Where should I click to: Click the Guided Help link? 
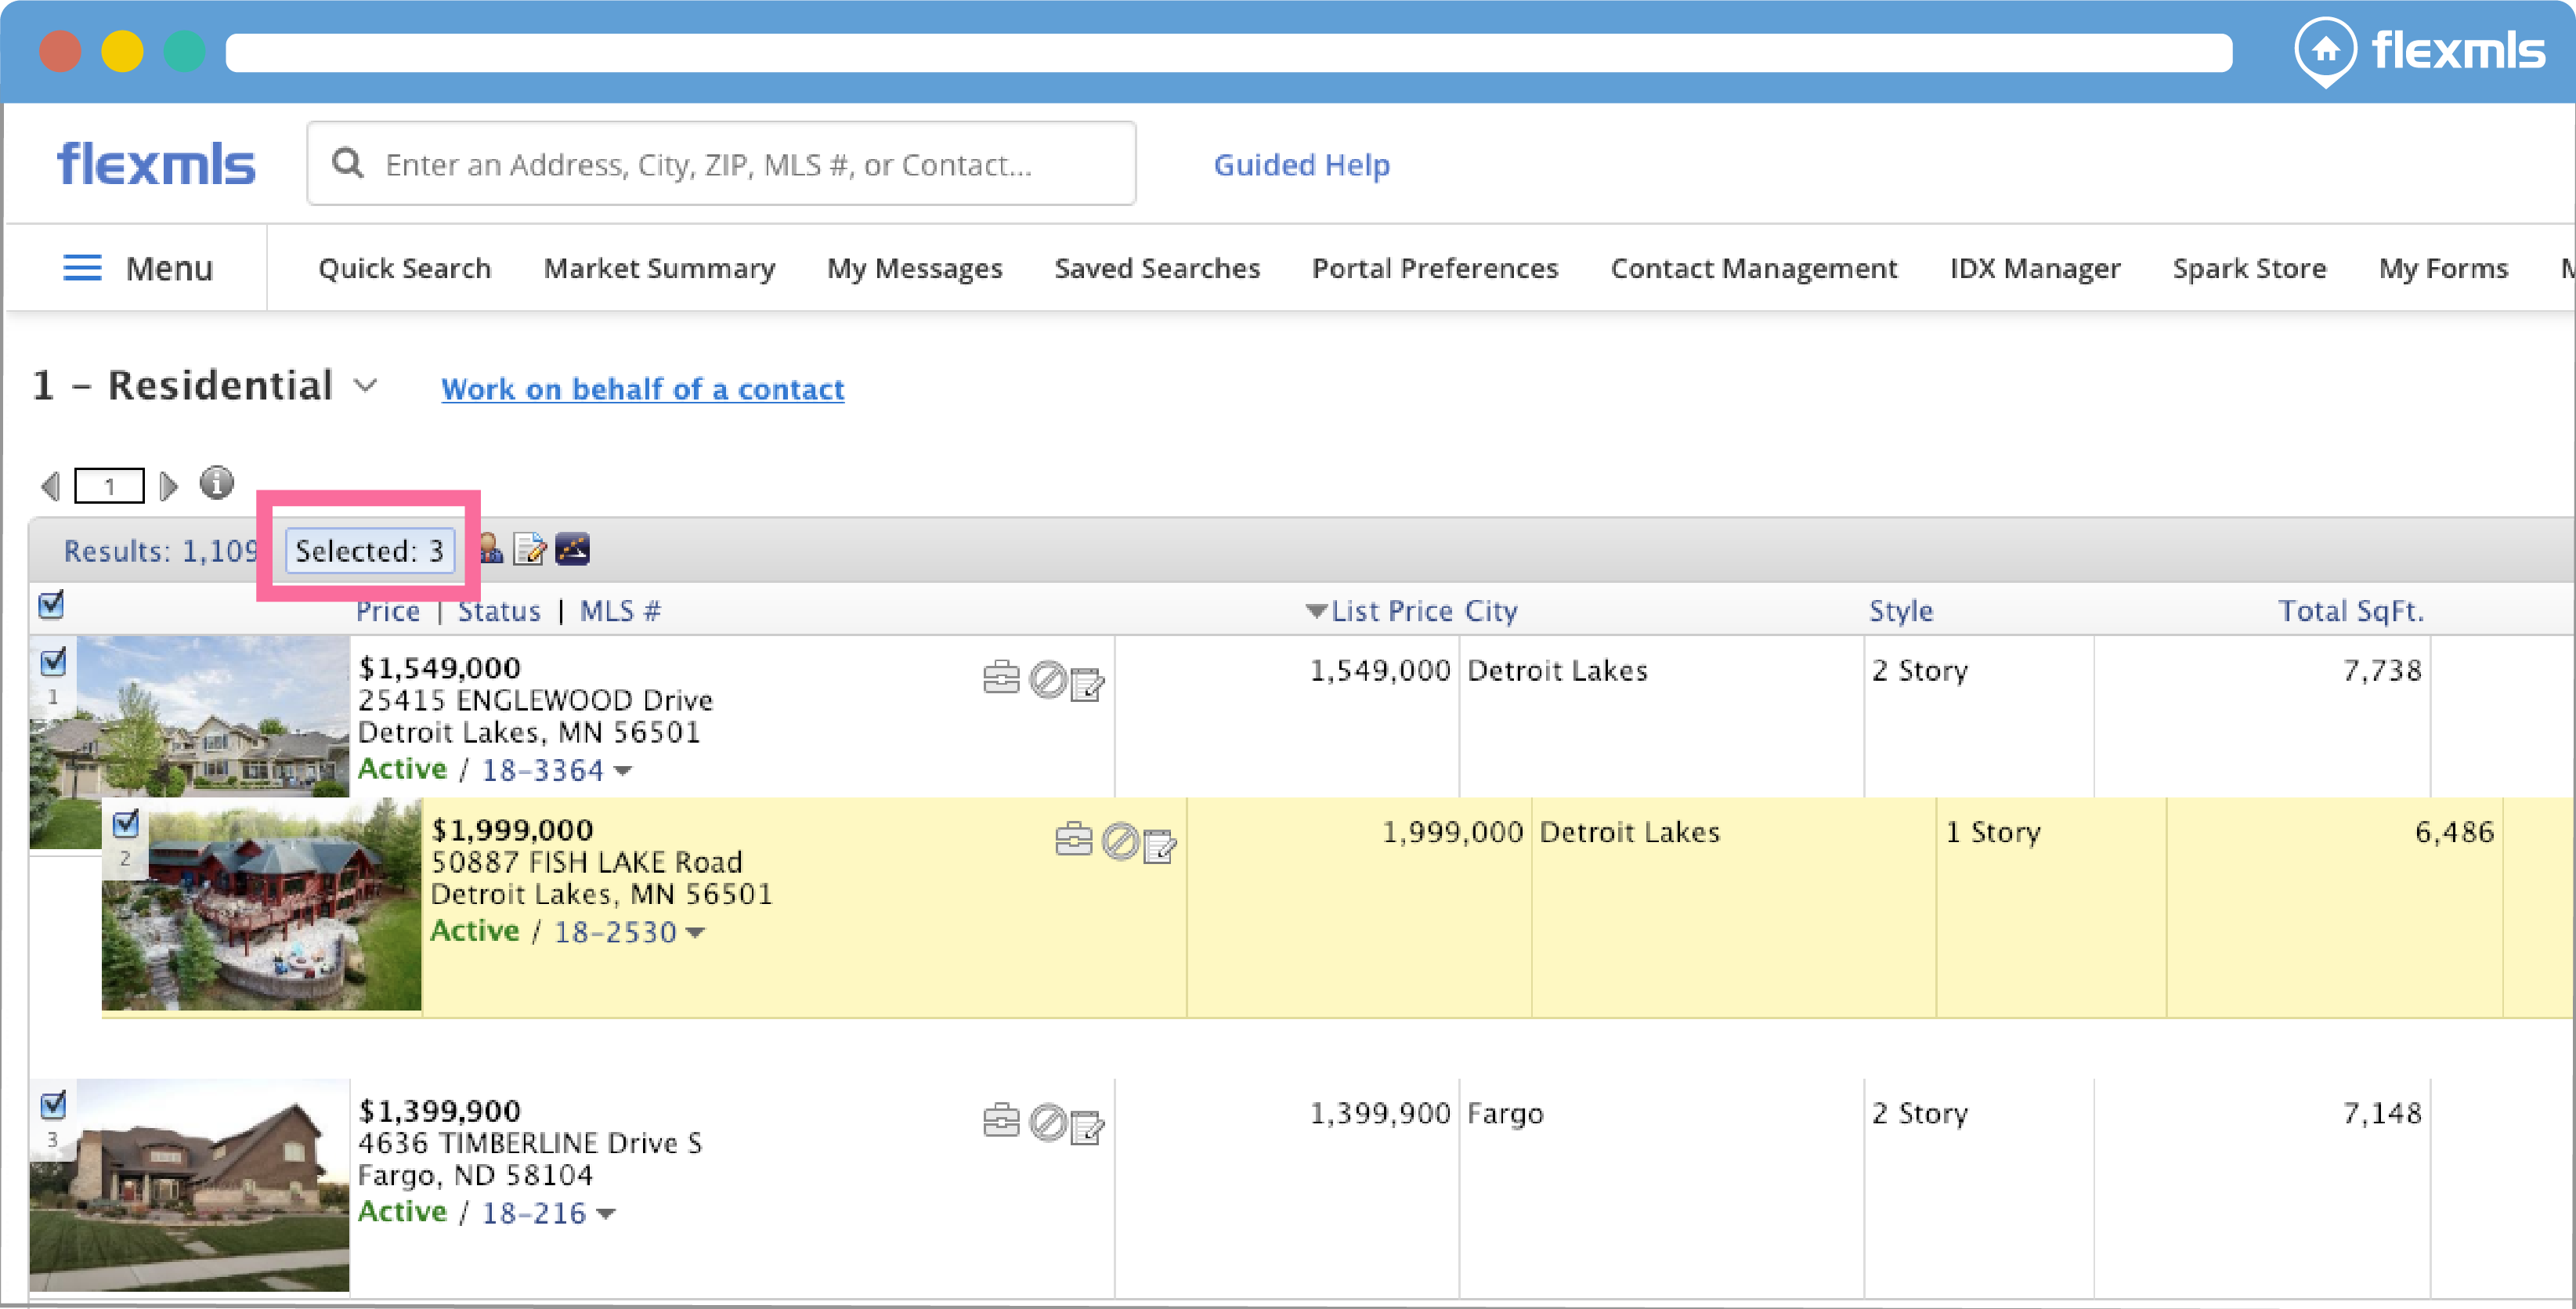[1300, 164]
